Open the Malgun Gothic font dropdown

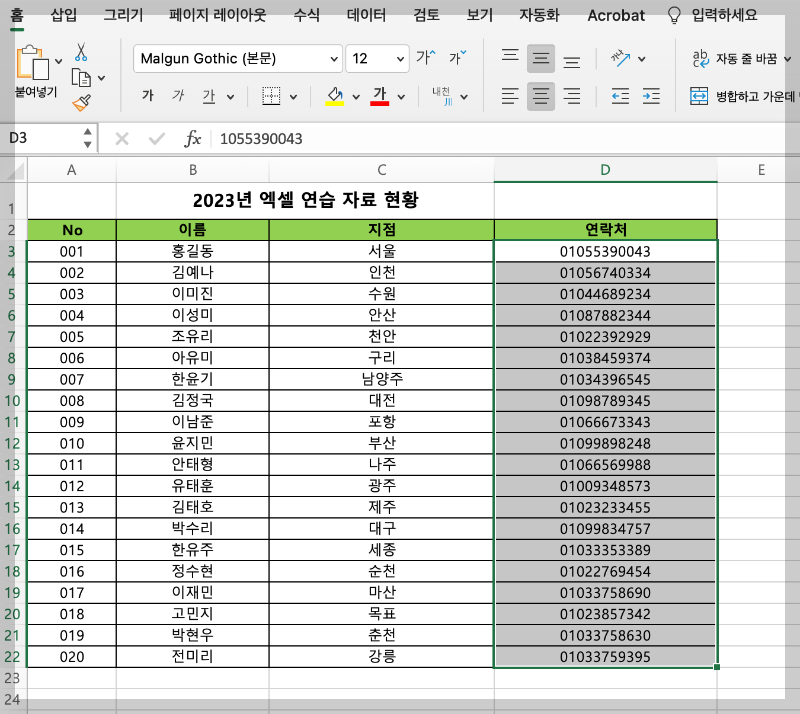point(236,59)
